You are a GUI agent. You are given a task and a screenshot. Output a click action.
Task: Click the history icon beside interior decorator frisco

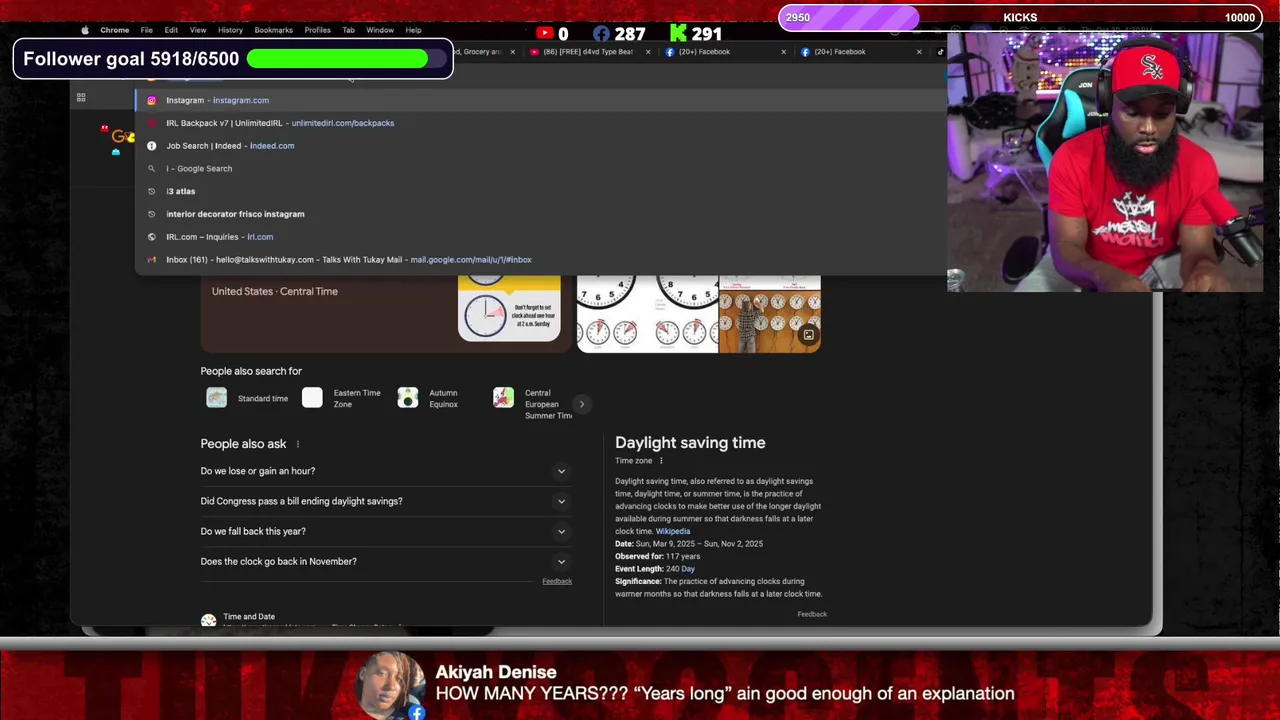151,214
